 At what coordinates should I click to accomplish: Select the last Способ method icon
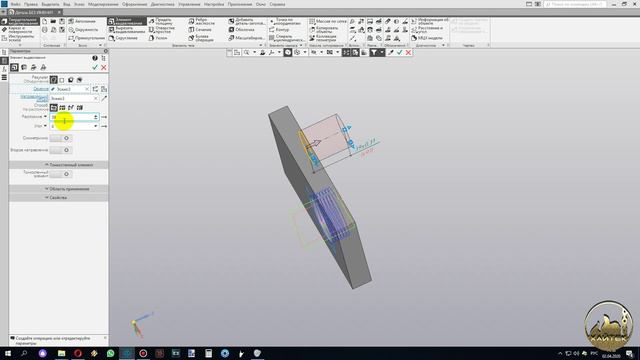pyautogui.click(x=80, y=107)
